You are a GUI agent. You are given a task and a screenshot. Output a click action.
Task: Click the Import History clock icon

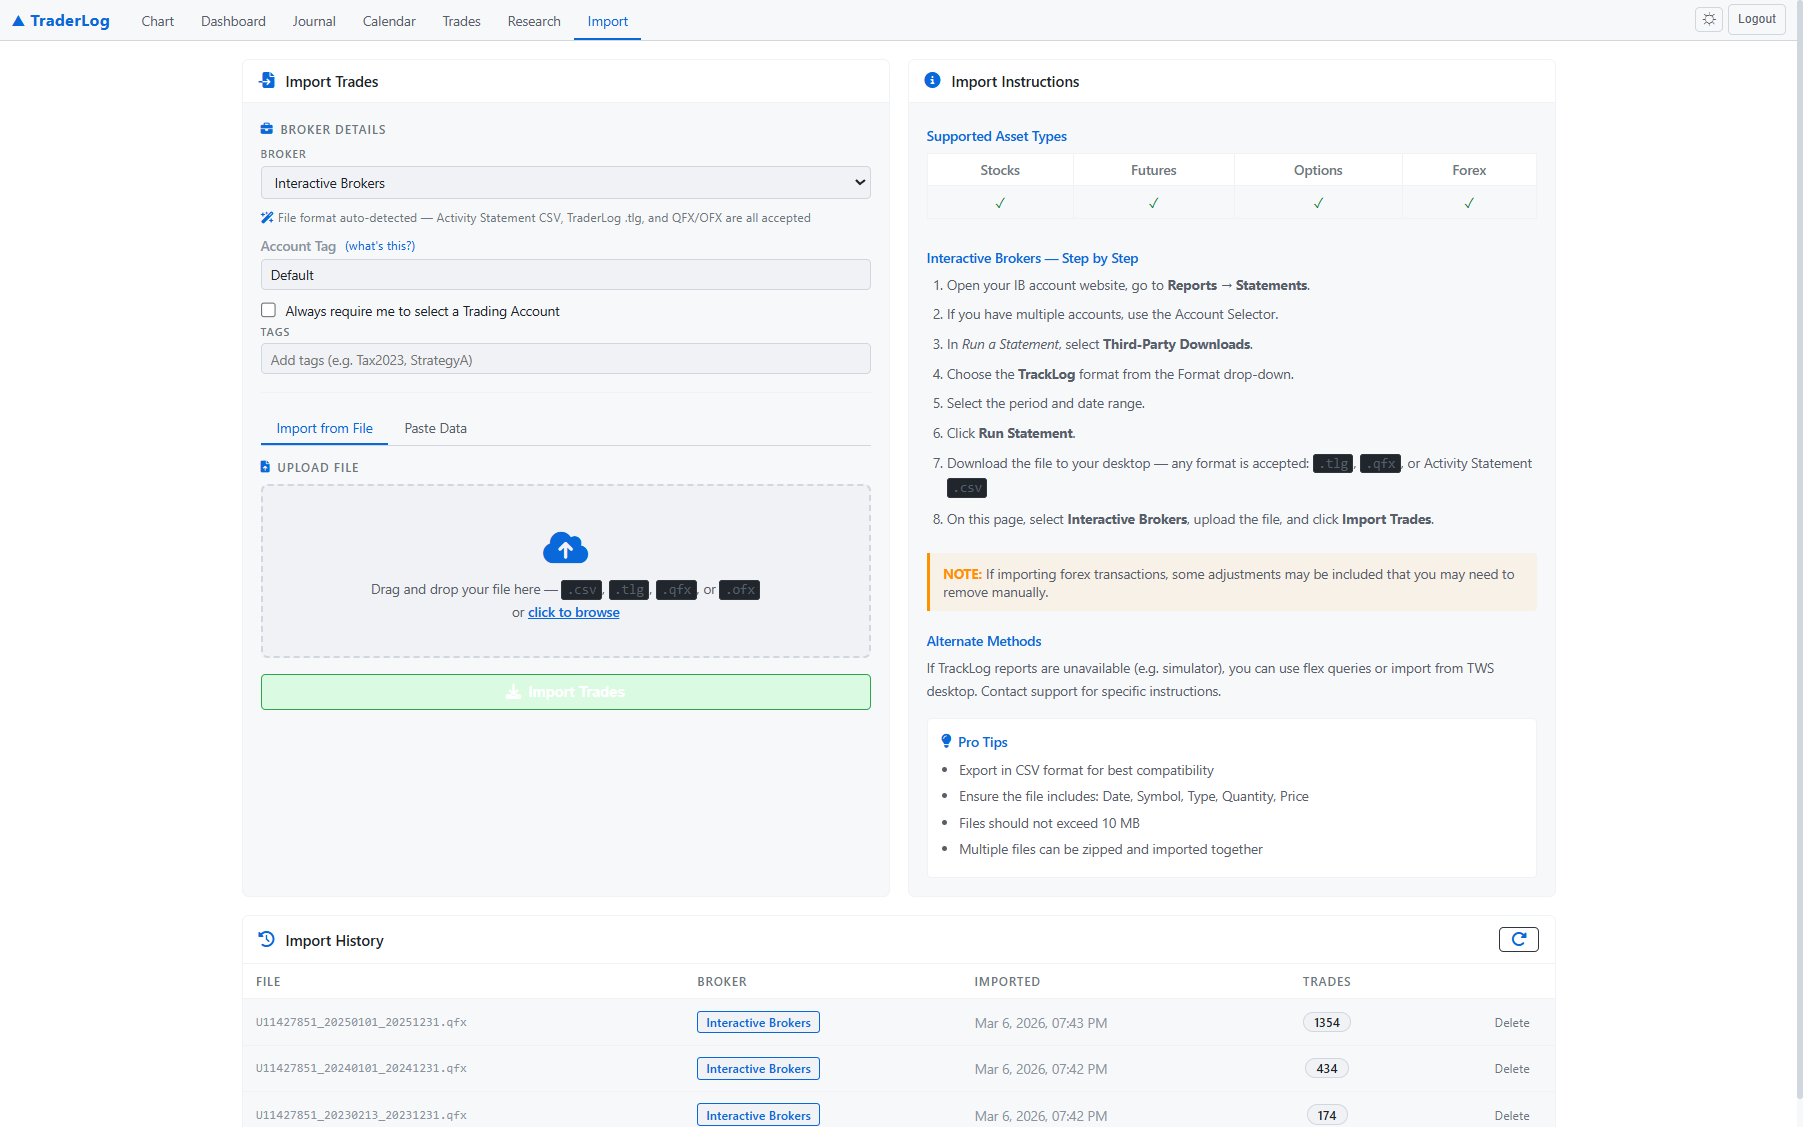click(x=266, y=940)
